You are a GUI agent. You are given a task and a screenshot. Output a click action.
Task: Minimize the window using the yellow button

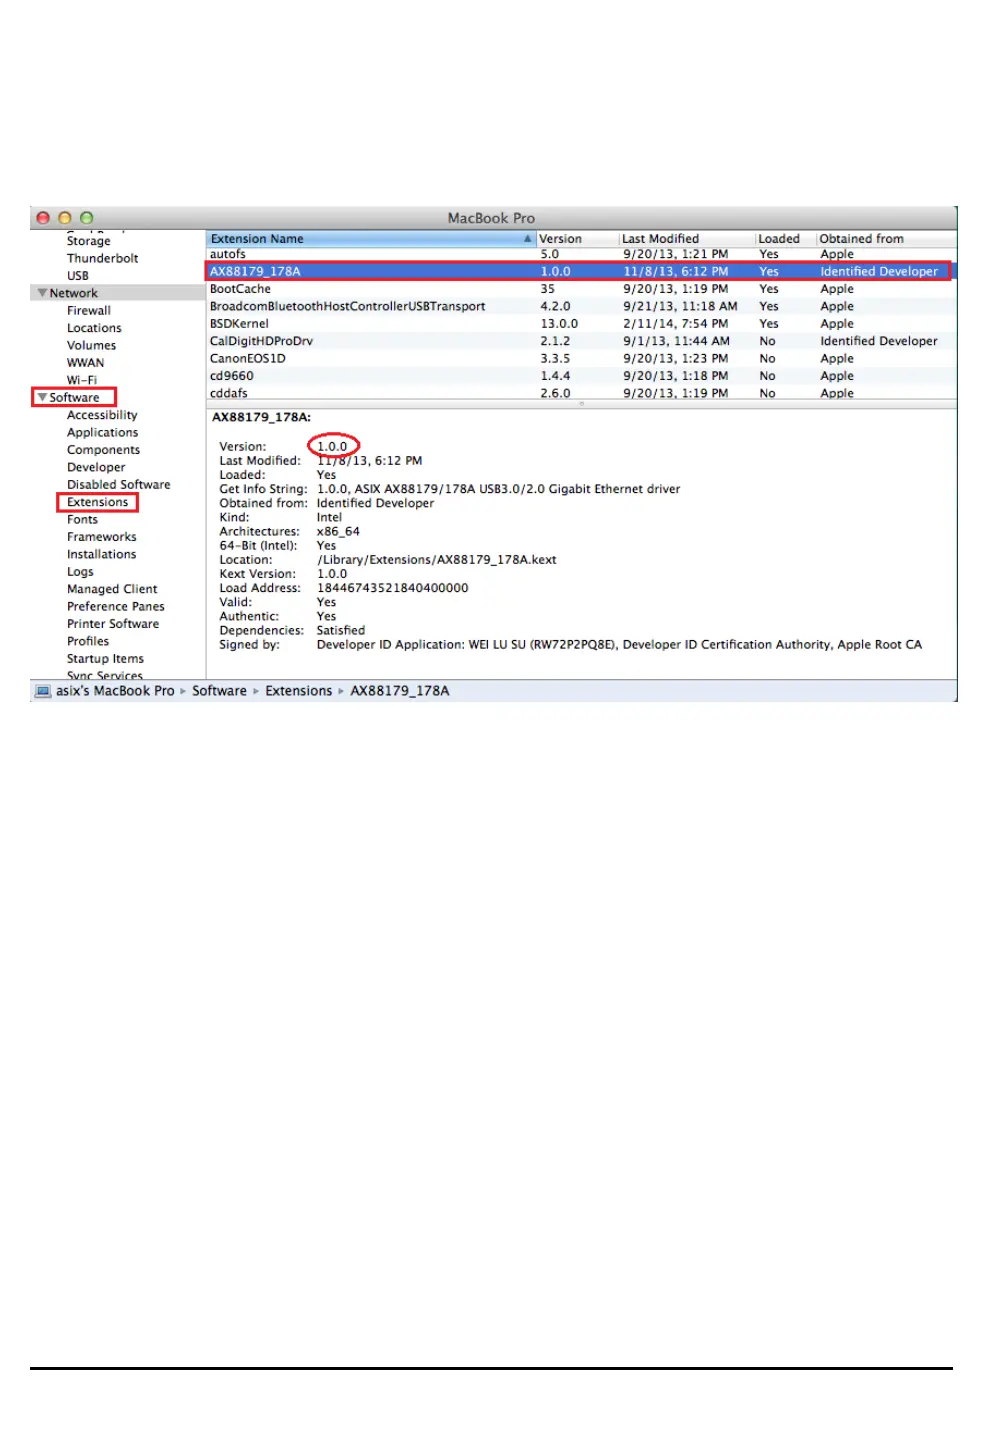pyautogui.click(x=65, y=218)
